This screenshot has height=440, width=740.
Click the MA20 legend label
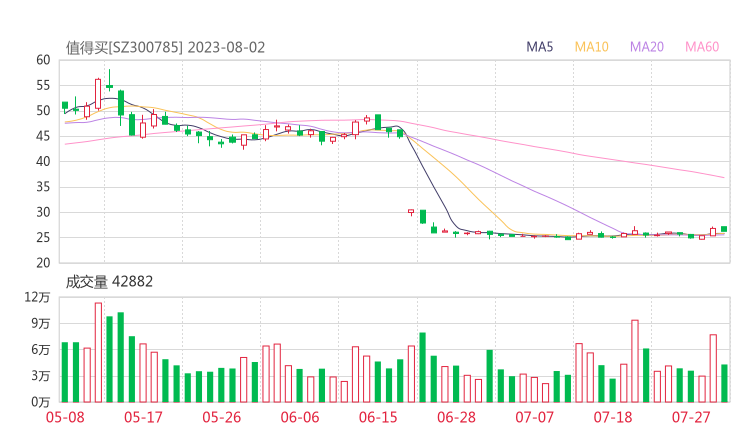[647, 47]
